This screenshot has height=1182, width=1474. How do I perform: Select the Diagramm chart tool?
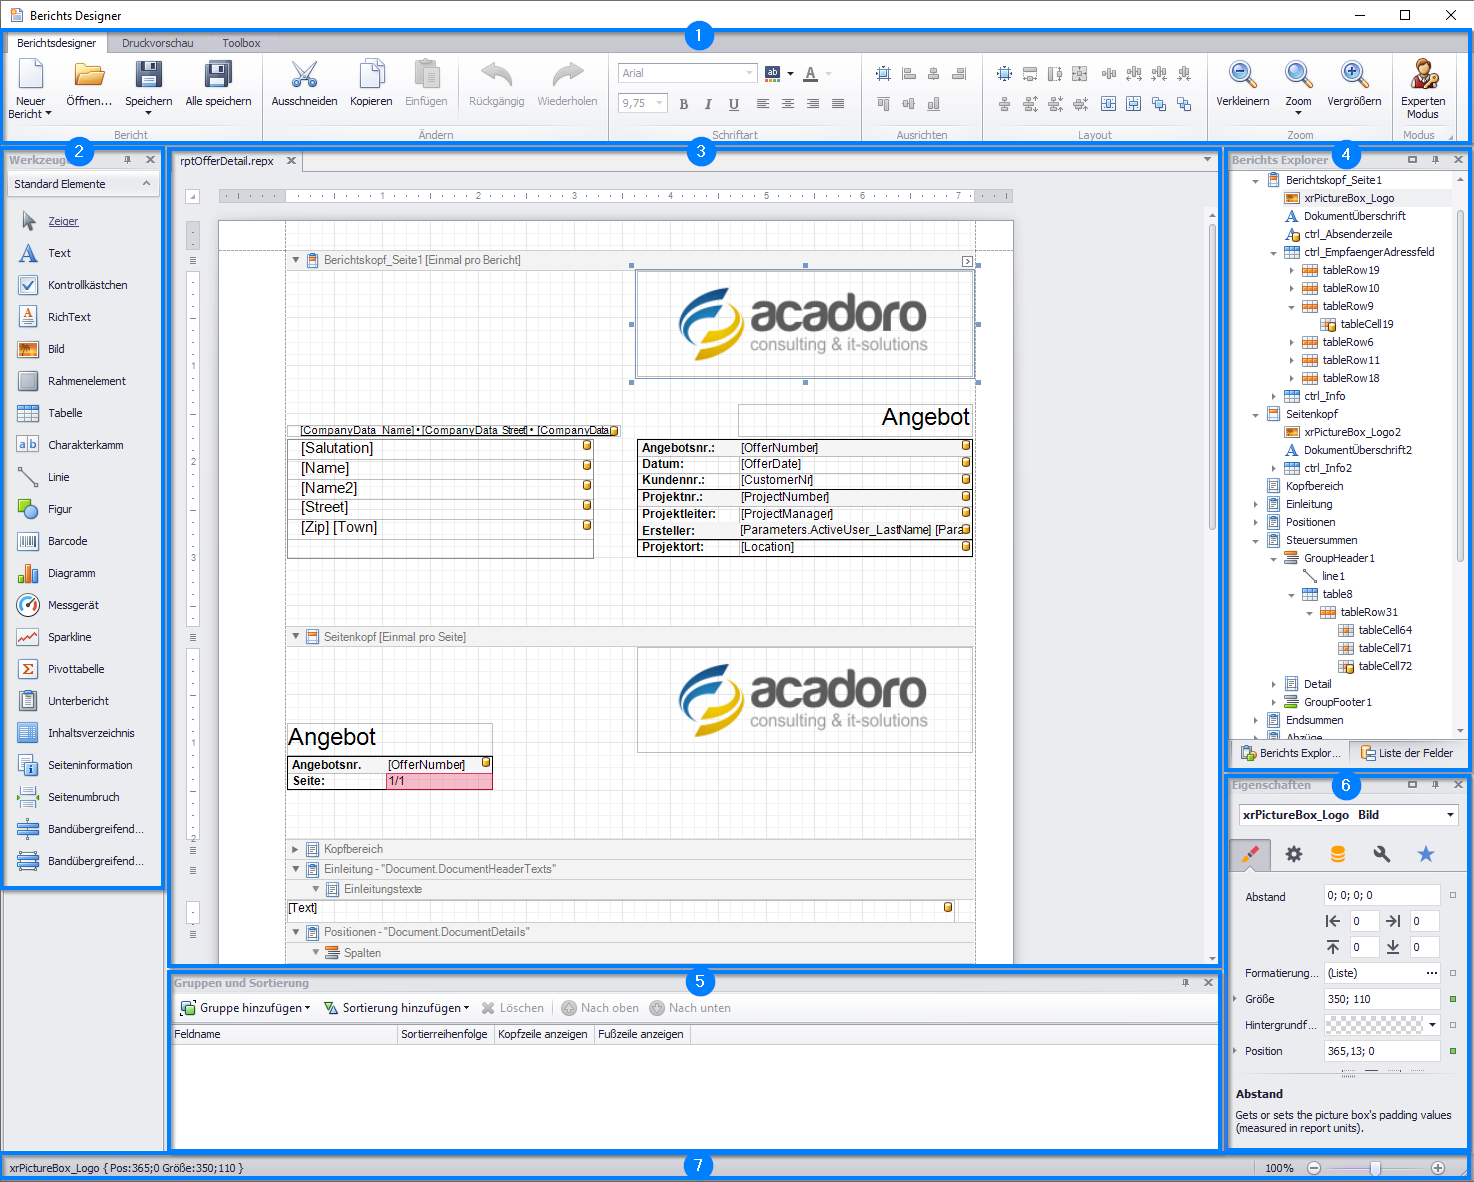[x=71, y=573]
